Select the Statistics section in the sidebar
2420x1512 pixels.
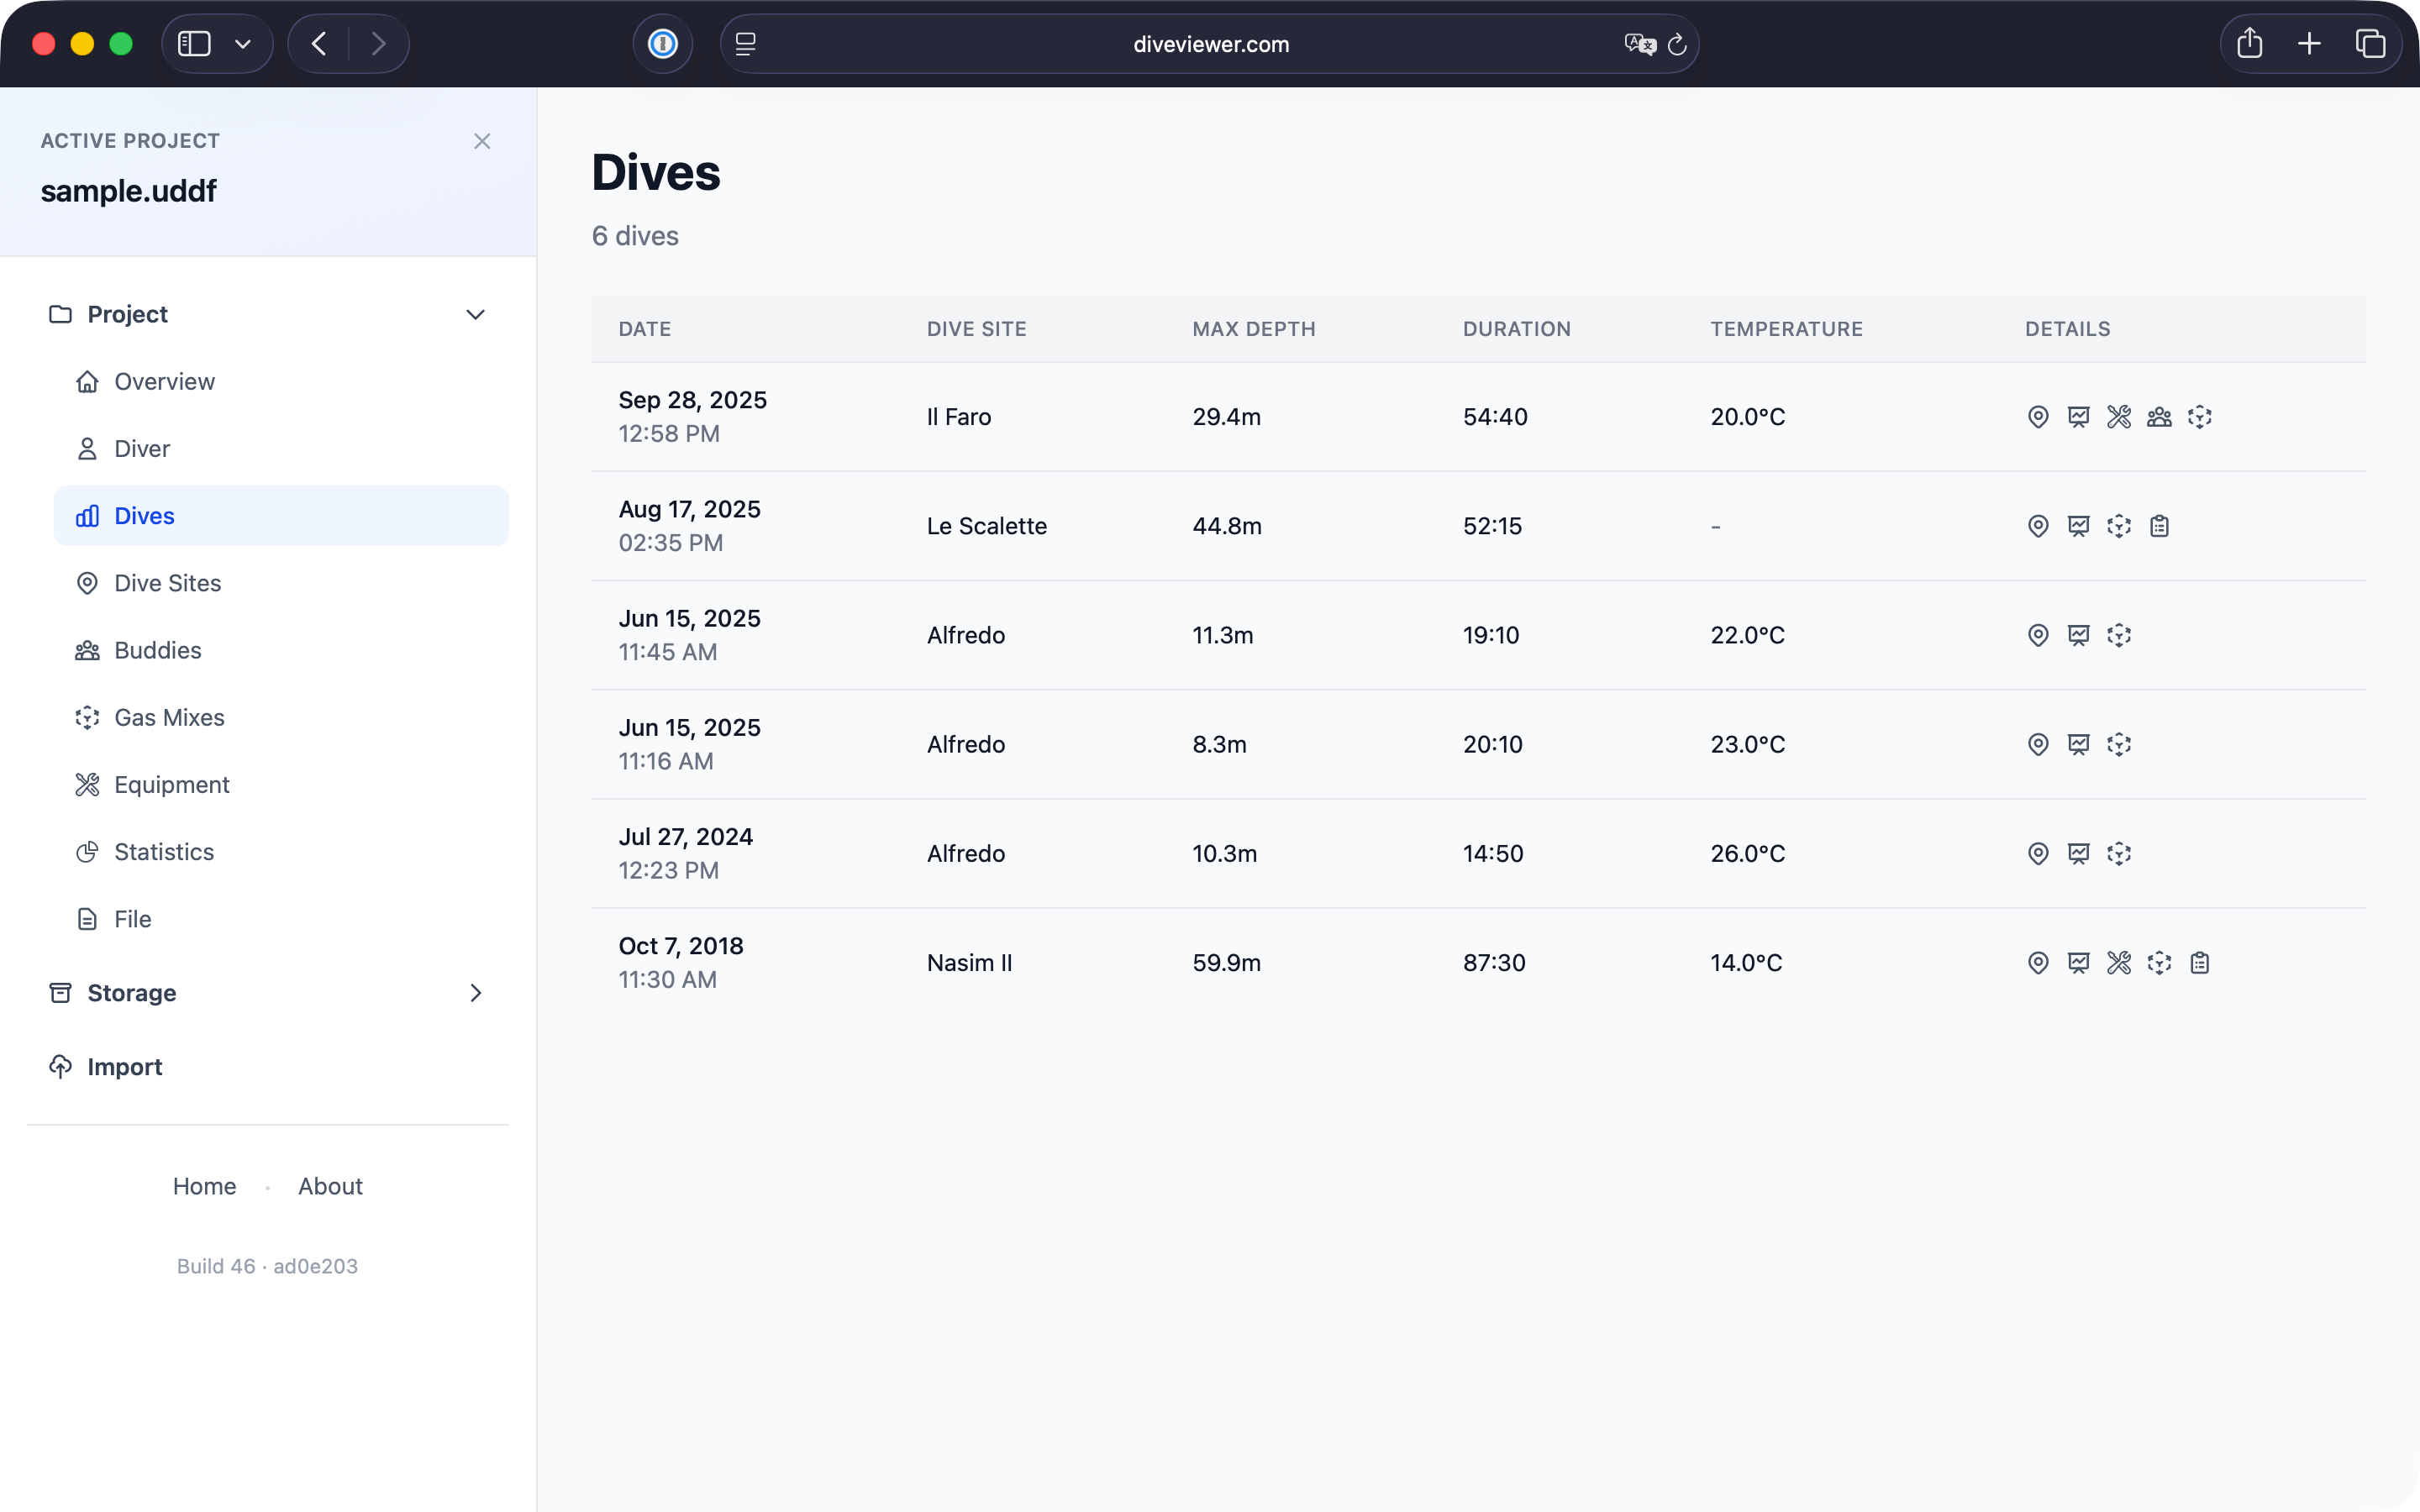coord(164,851)
